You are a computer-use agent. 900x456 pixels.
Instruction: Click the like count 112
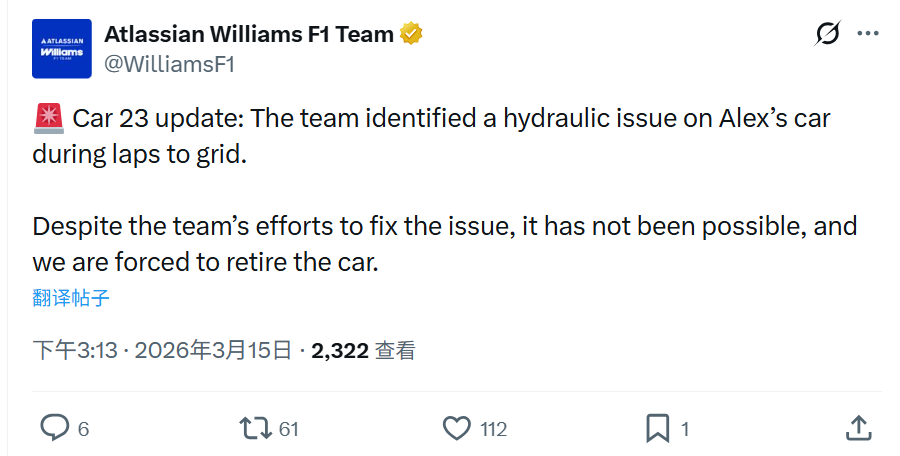(x=494, y=429)
